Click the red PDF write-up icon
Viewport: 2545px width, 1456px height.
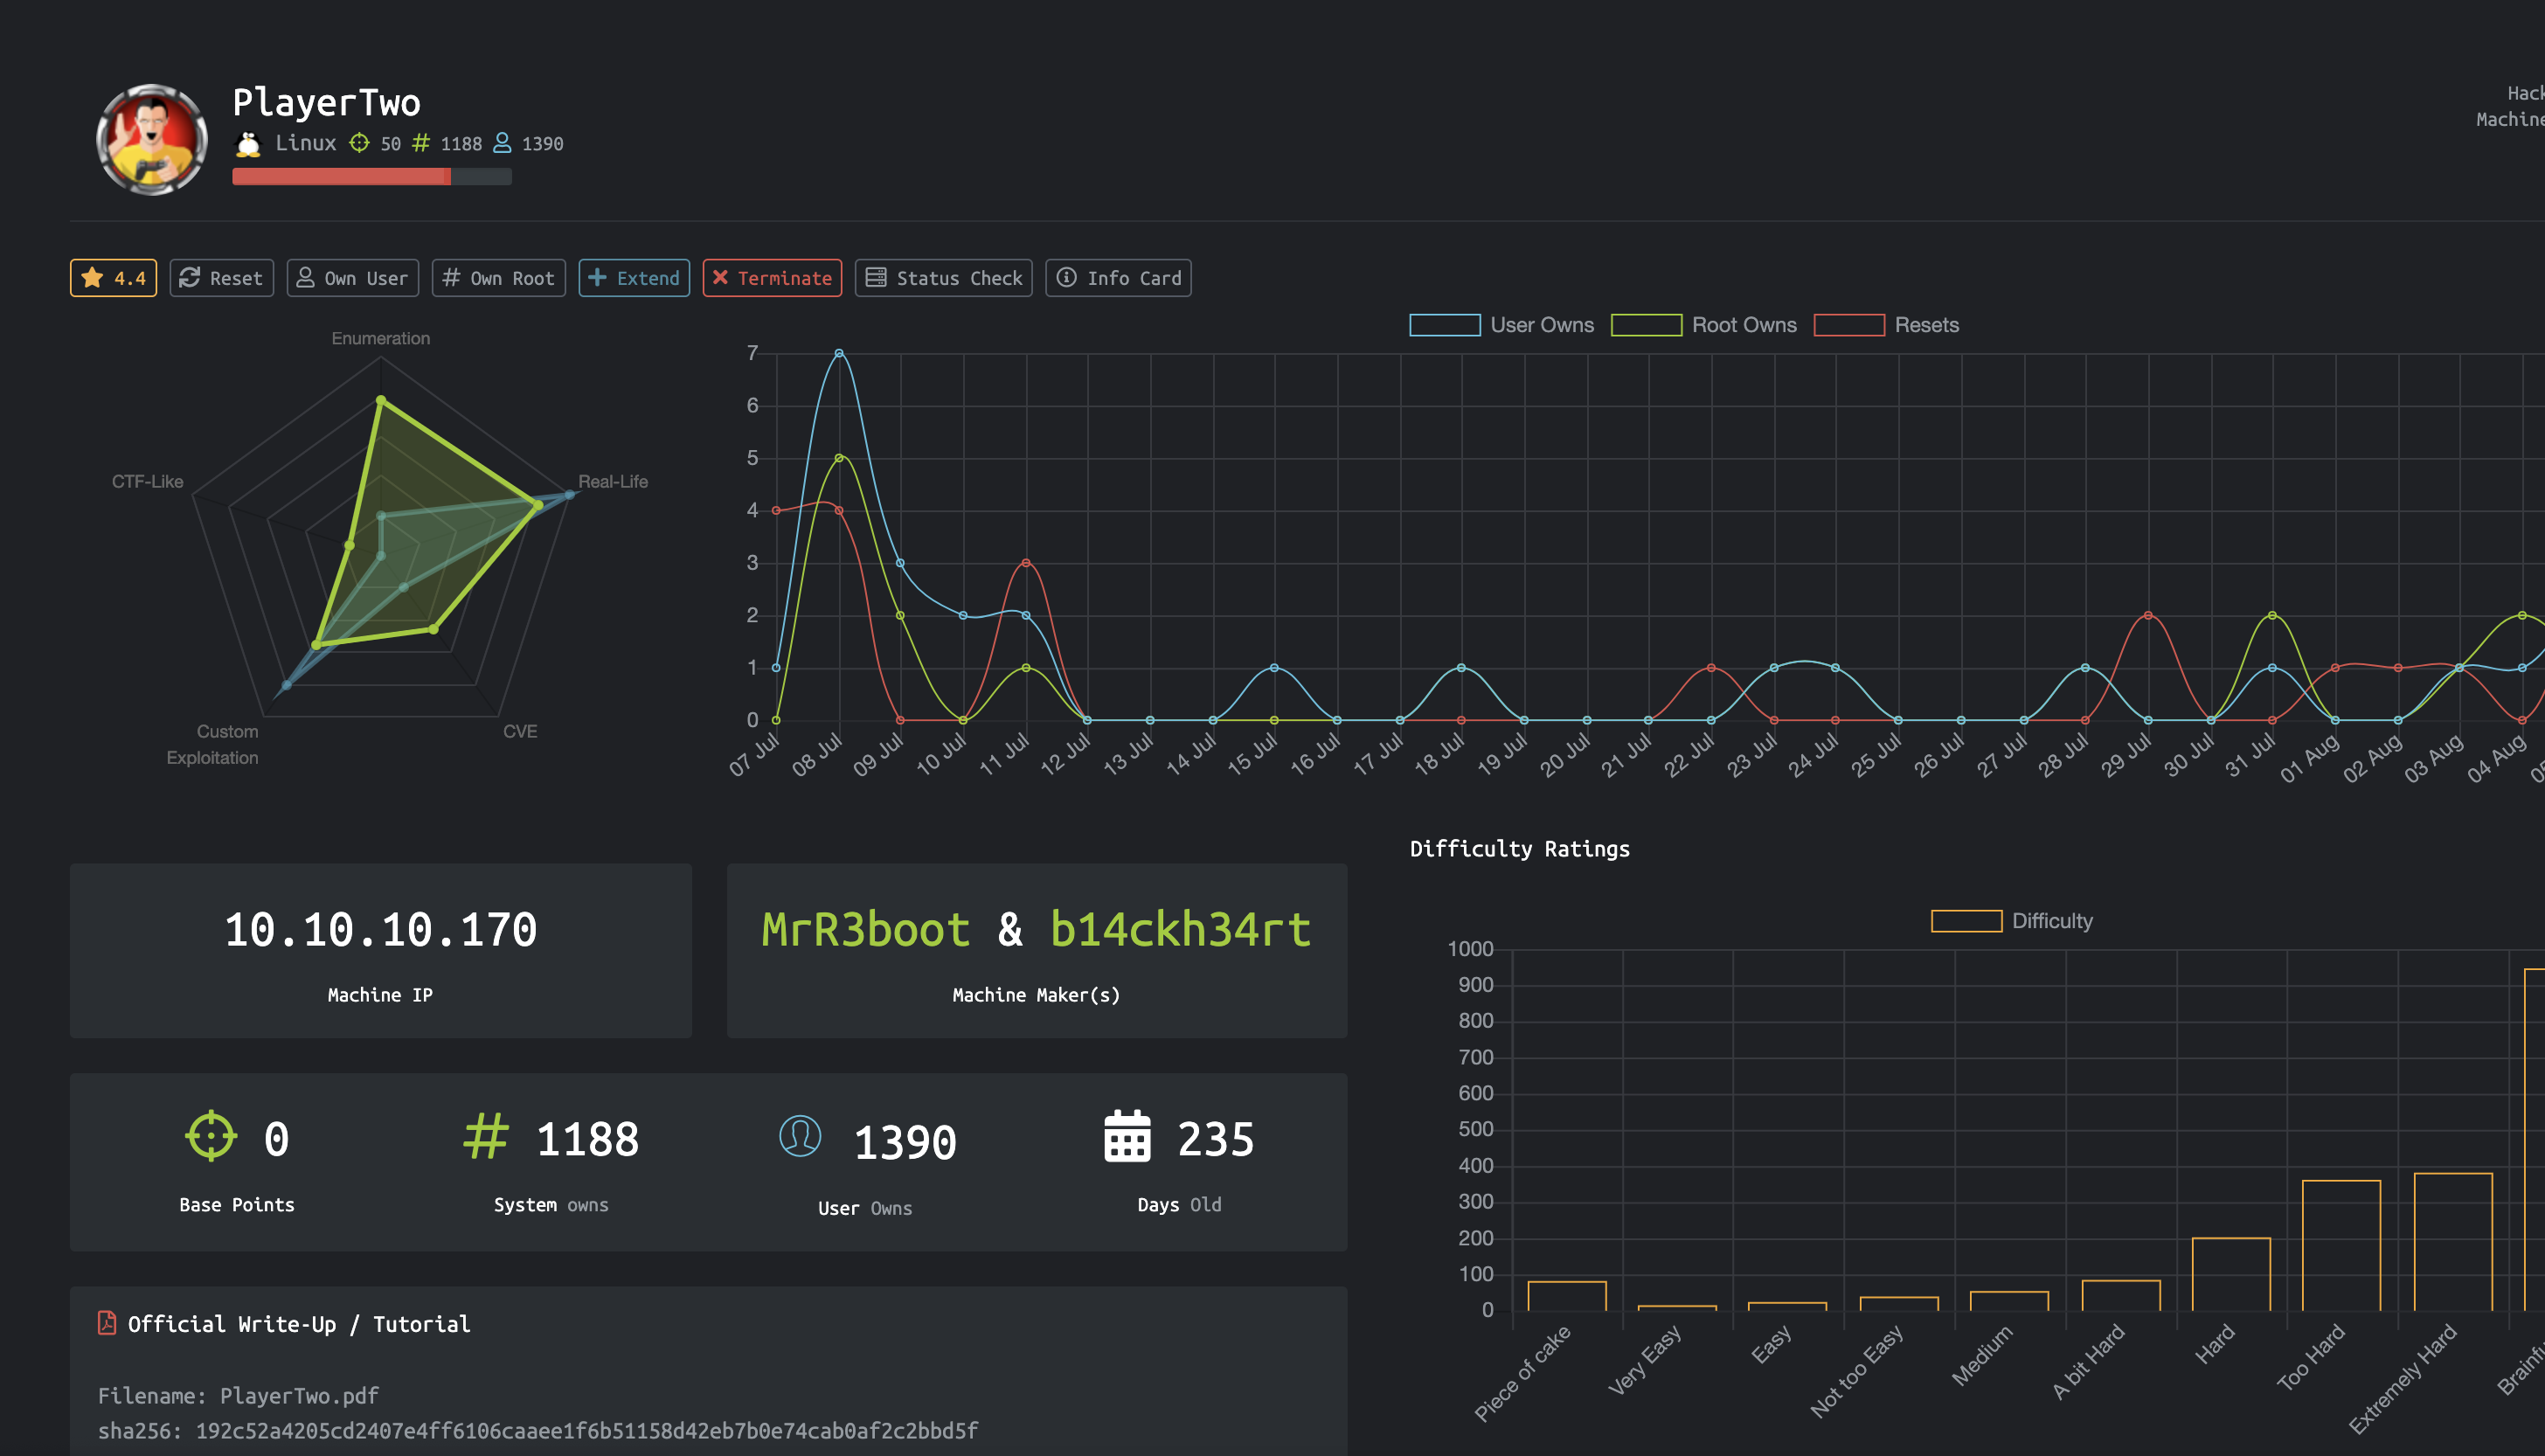pyautogui.click(x=107, y=1323)
